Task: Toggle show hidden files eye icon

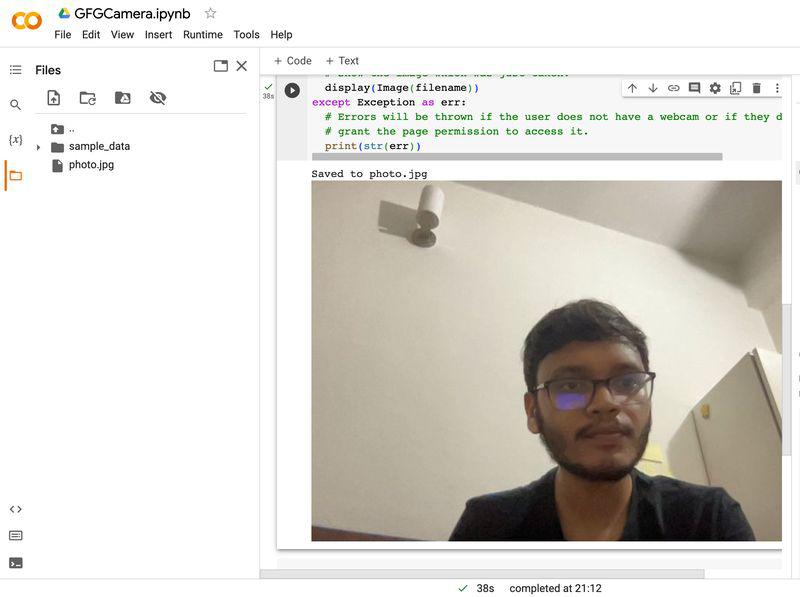Action: tap(158, 97)
